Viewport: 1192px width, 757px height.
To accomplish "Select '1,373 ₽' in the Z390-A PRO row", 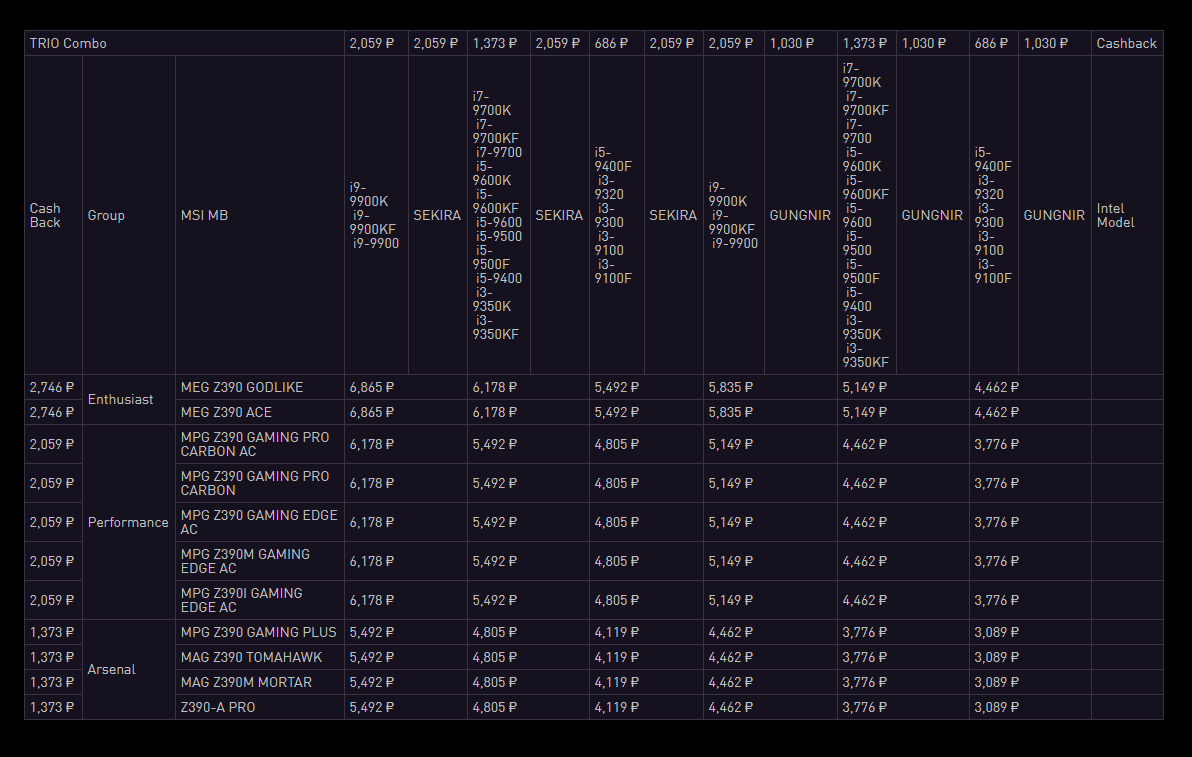I will (x=52, y=707).
